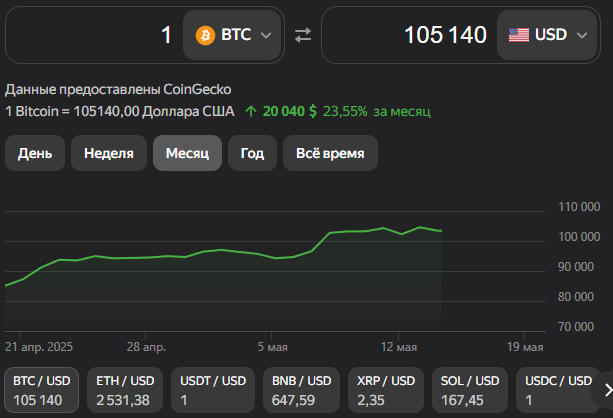Viewport: 613px width, 418px height.
Task: Click the 21 апр. 2025 axis label
Action: (x=39, y=347)
